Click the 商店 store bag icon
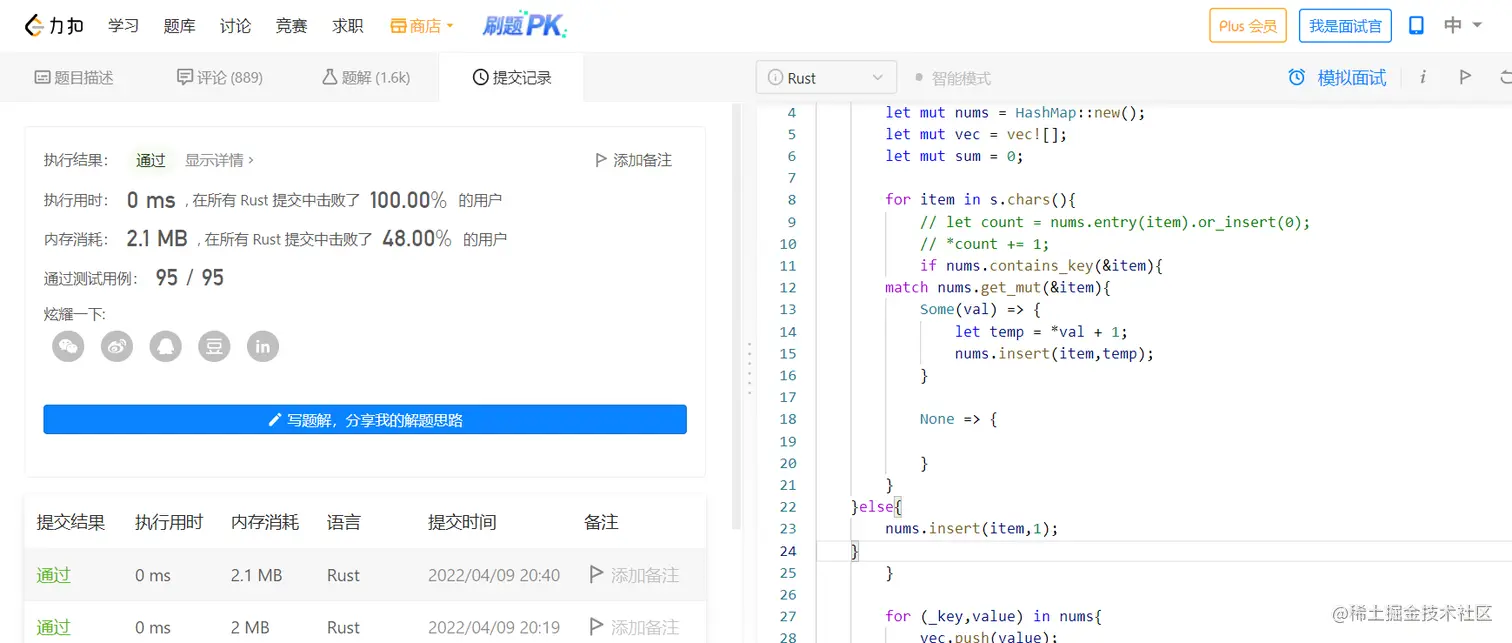 click(x=398, y=26)
